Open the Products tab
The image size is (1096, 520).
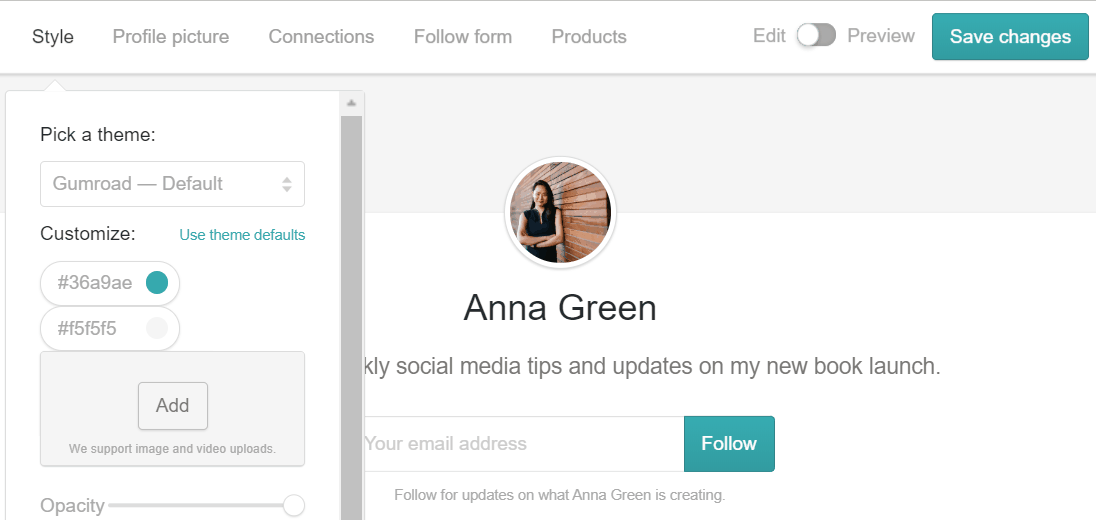point(589,36)
